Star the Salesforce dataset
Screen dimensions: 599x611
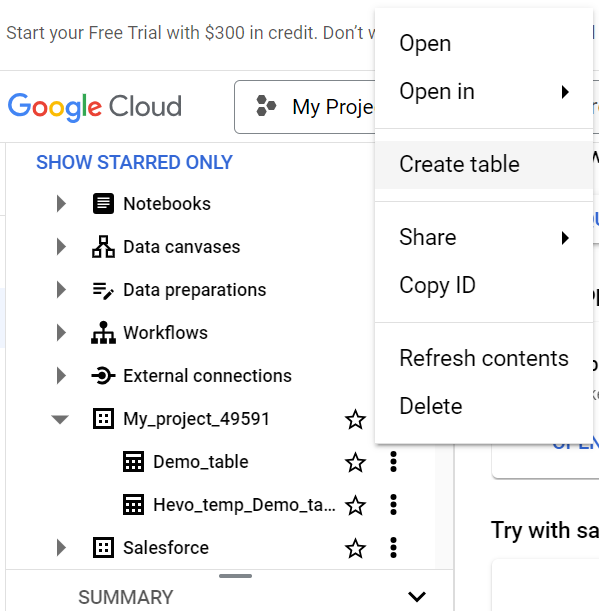pyautogui.click(x=355, y=548)
